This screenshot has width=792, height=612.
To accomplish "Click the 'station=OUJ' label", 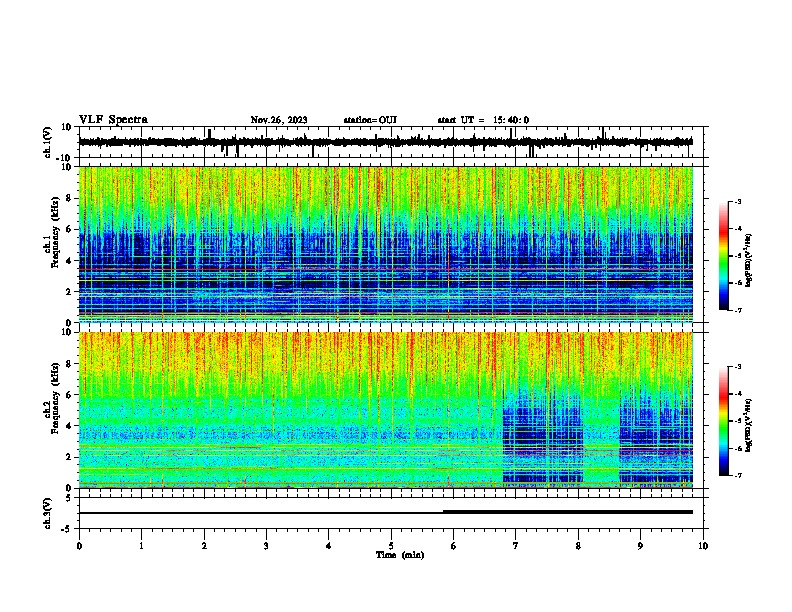I will click(370, 120).
